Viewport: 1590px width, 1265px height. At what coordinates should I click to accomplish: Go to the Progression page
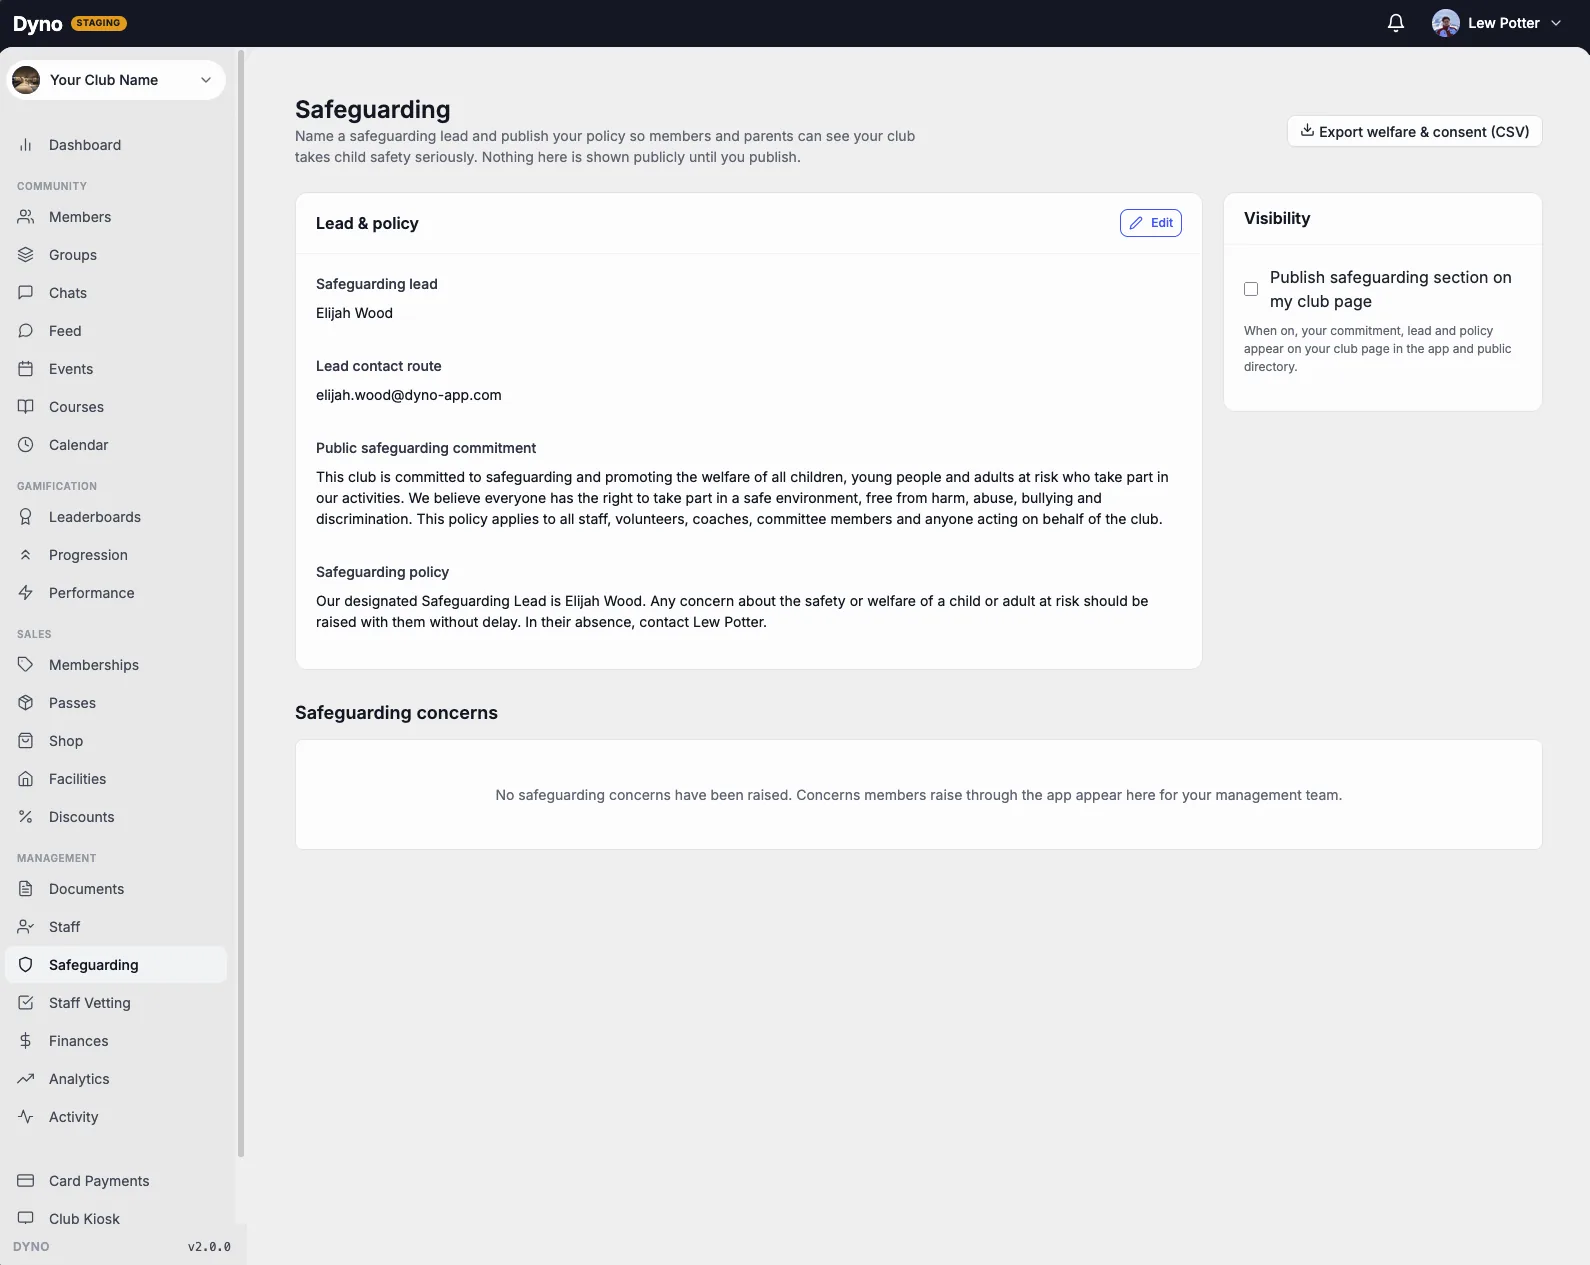[116, 555]
